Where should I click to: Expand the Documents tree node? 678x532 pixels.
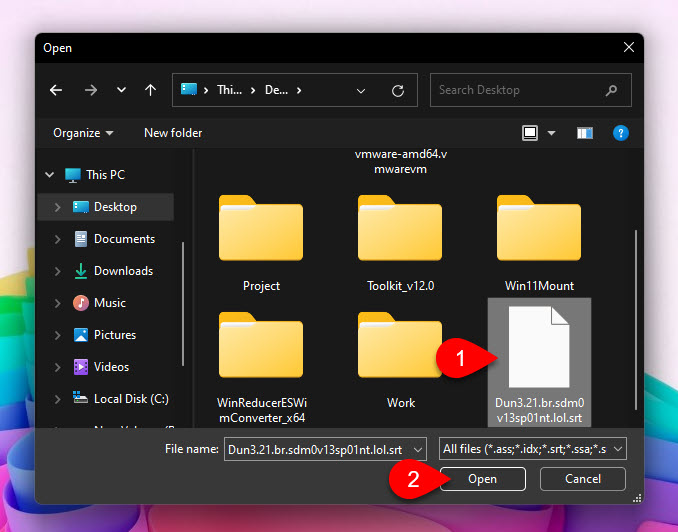(x=57, y=239)
